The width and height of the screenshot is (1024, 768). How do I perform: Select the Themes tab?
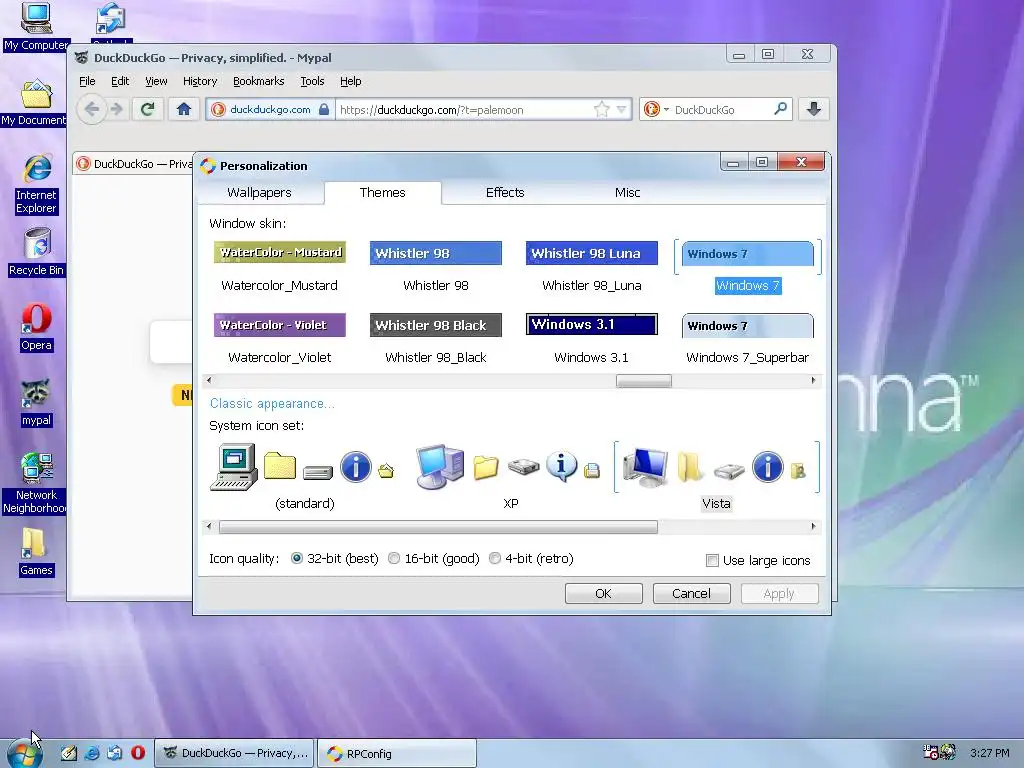pyautogui.click(x=383, y=193)
